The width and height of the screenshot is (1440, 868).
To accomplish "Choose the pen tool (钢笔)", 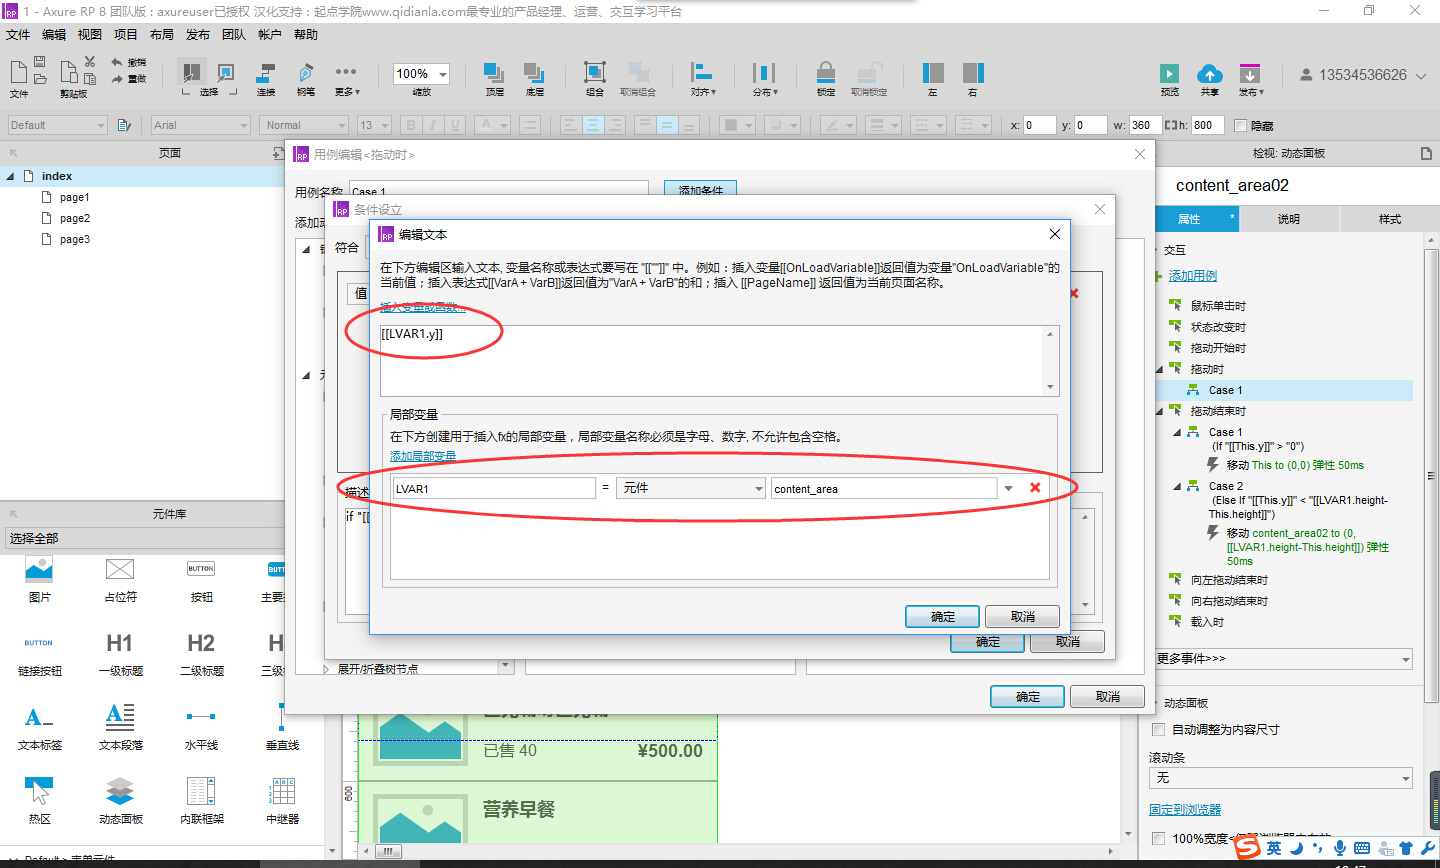I will point(306,73).
